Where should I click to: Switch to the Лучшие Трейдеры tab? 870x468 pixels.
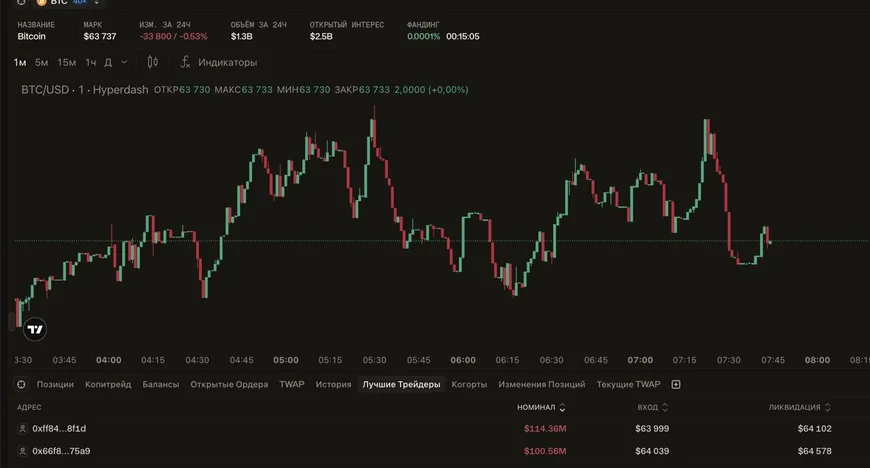pos(401,384)
